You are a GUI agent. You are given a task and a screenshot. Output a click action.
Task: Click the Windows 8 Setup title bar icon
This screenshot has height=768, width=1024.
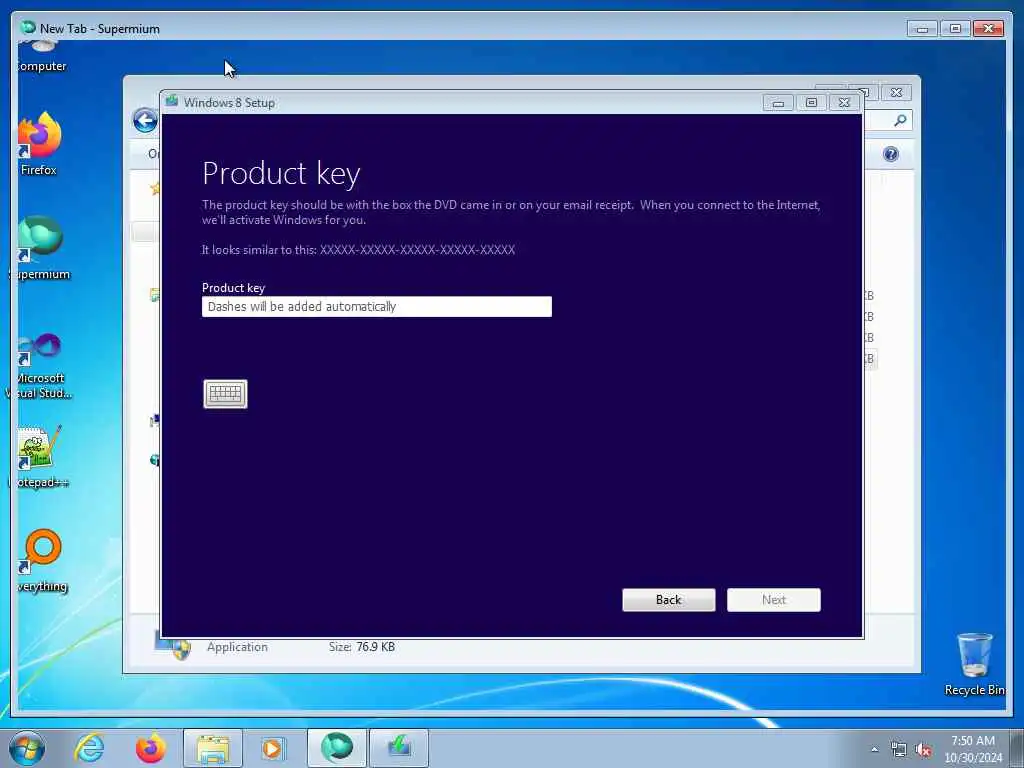[x=172, y=101]
